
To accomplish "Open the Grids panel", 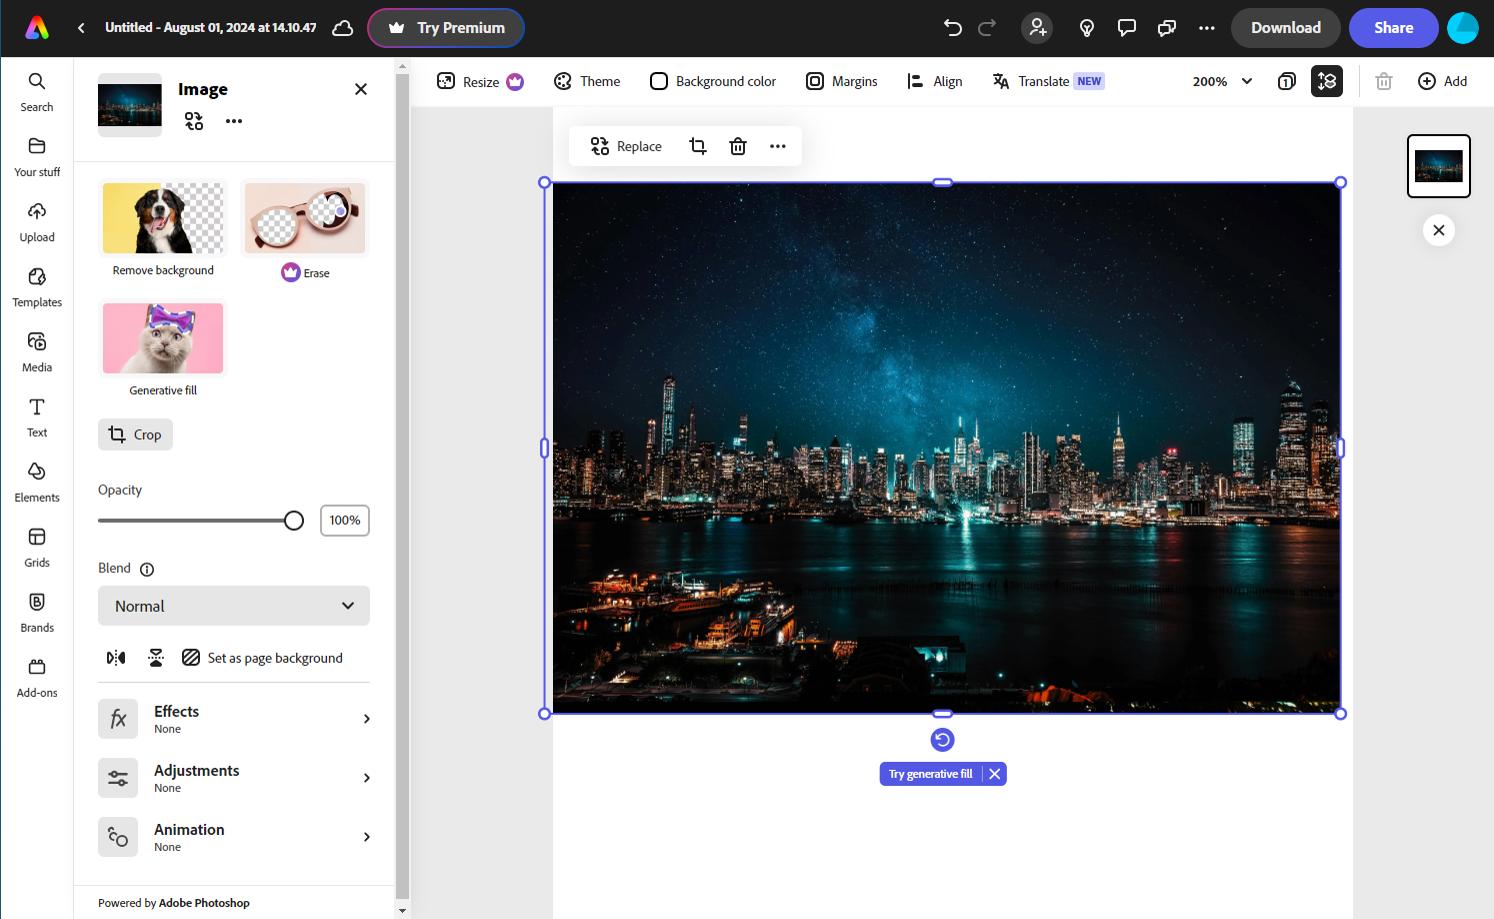I will [x=37, y=547].
